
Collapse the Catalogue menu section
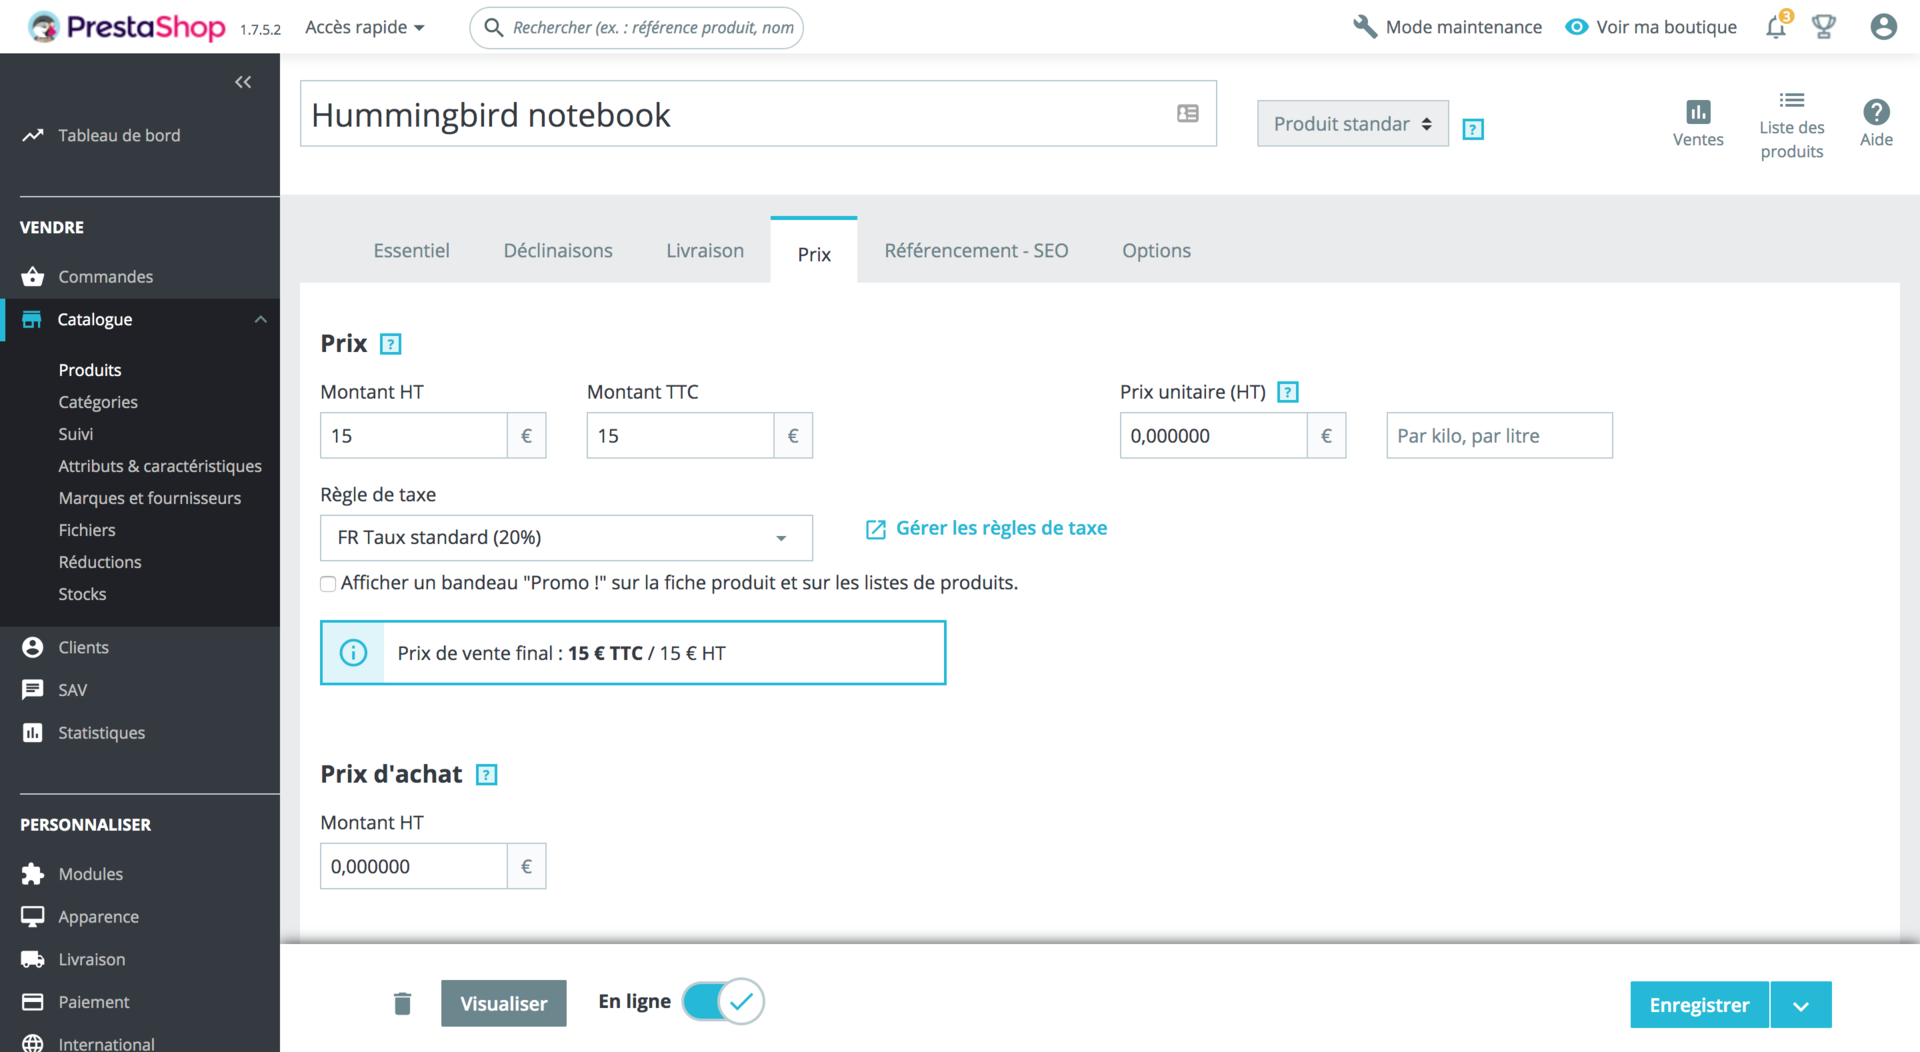point(261,320)
